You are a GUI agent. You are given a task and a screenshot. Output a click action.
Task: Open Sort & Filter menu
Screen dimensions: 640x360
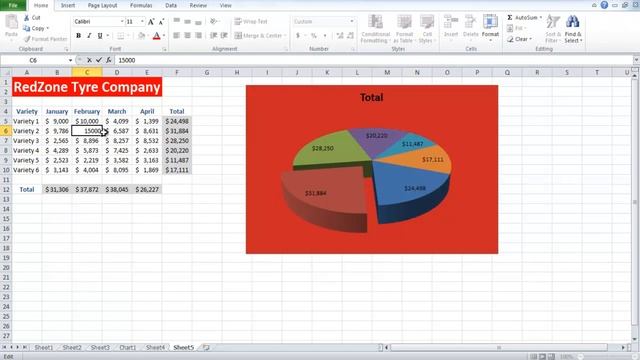coord(553,29)
